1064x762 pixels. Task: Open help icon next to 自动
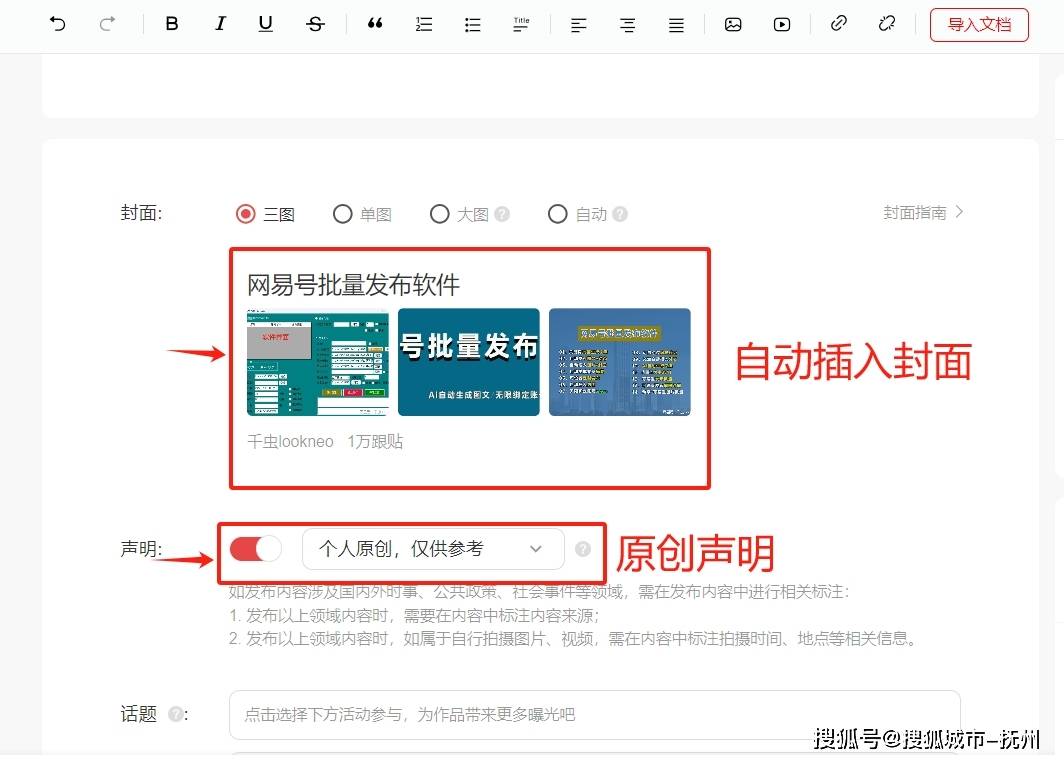(620, 214)
